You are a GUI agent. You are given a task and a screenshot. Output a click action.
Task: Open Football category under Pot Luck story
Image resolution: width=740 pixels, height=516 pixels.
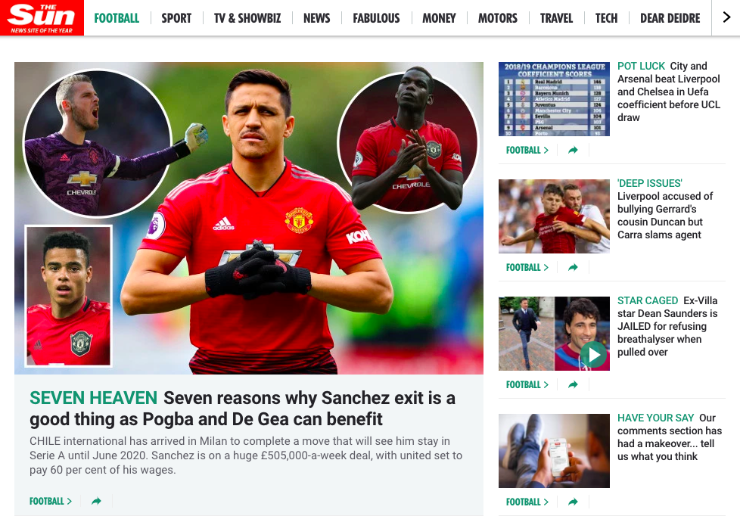527,150
